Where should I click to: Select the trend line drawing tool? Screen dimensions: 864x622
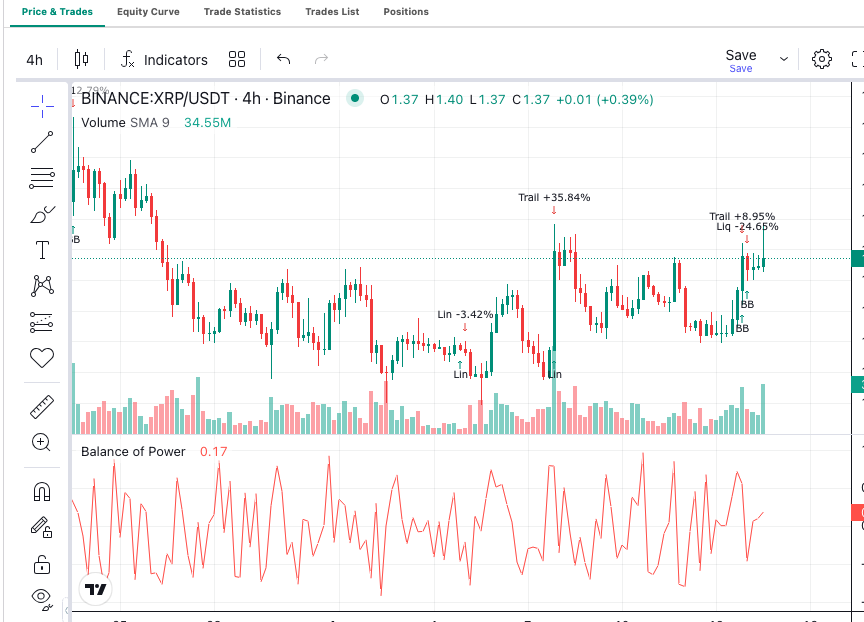tap(42, 142)
